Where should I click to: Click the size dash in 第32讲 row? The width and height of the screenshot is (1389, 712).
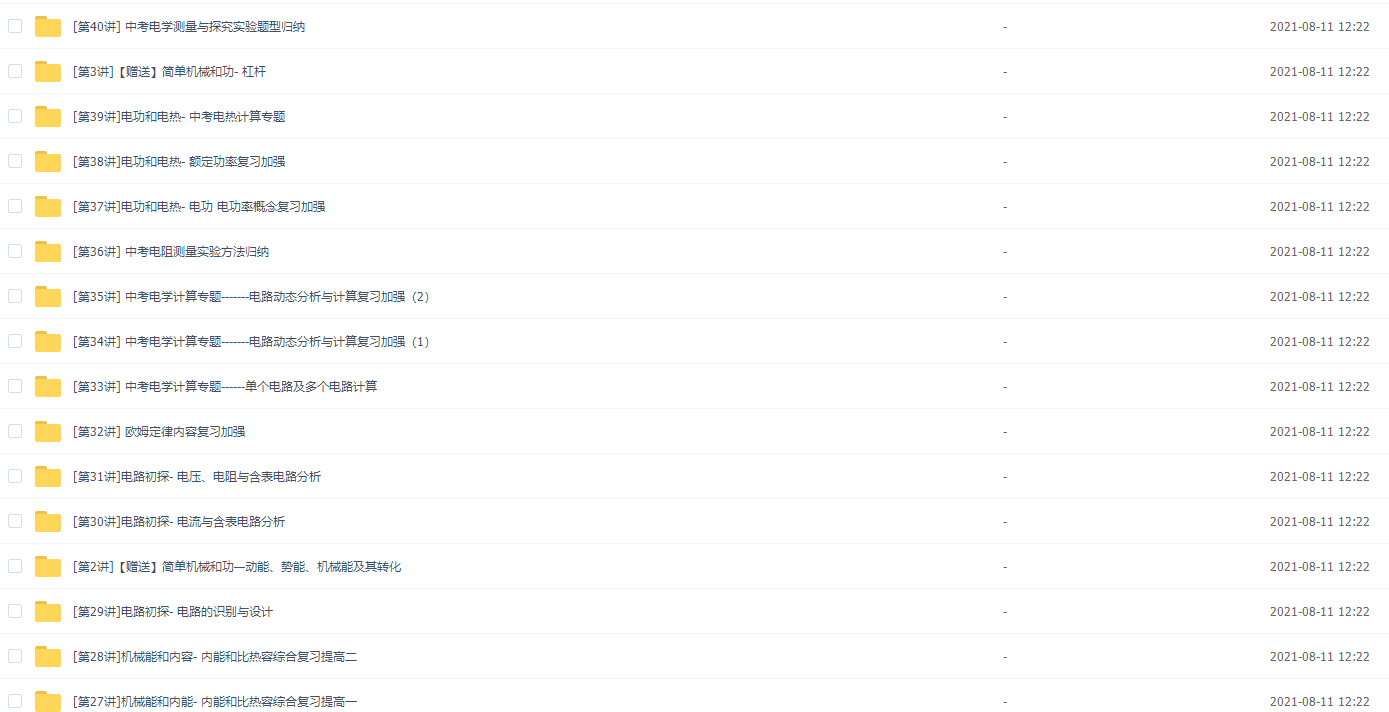pyautogui.click(x=1005, y=432)
